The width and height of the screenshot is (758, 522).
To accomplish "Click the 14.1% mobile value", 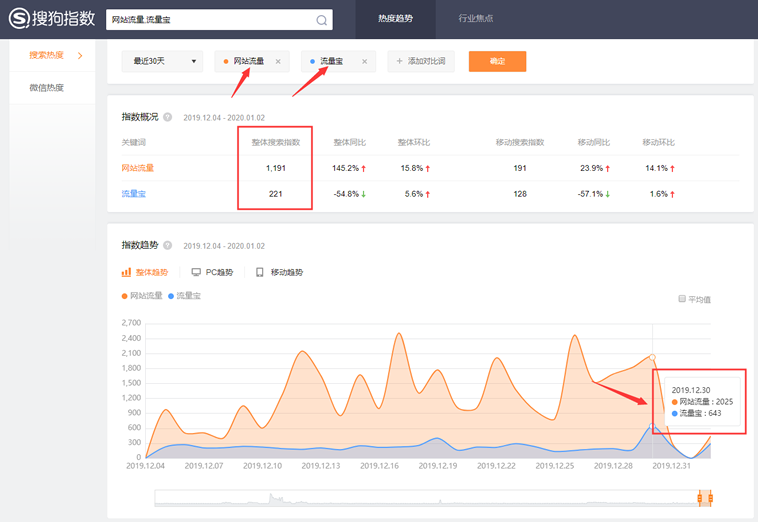I will point(656,168).
